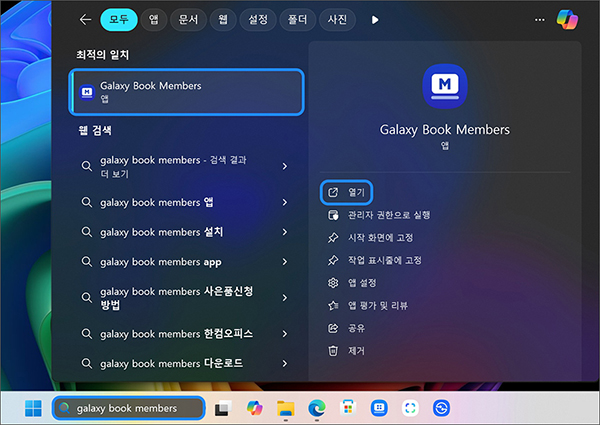The height and width of the screenshot is (425, 600).
Task: Open web suggestion 'galaxy book members 앱'
Action: (x=186, y=202)
